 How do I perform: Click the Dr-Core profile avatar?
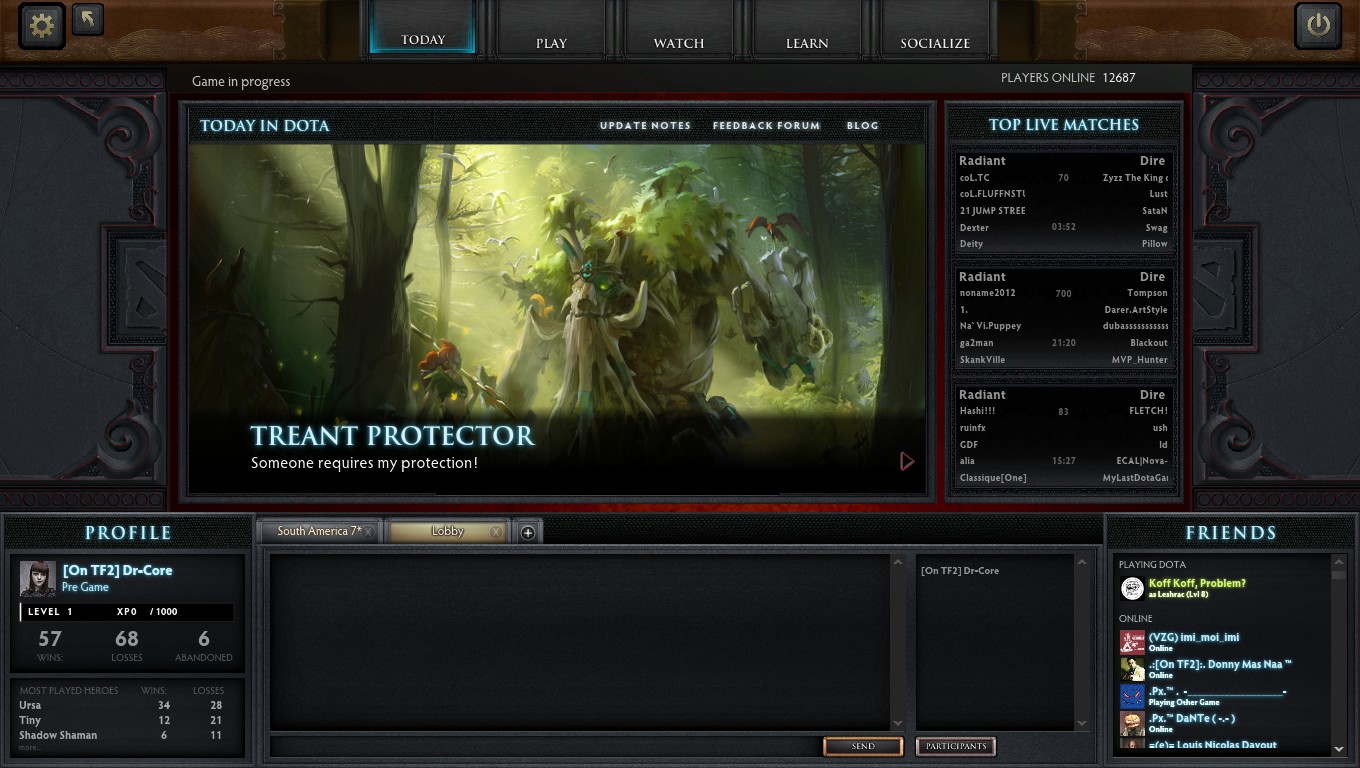click(x=38, y=578)
